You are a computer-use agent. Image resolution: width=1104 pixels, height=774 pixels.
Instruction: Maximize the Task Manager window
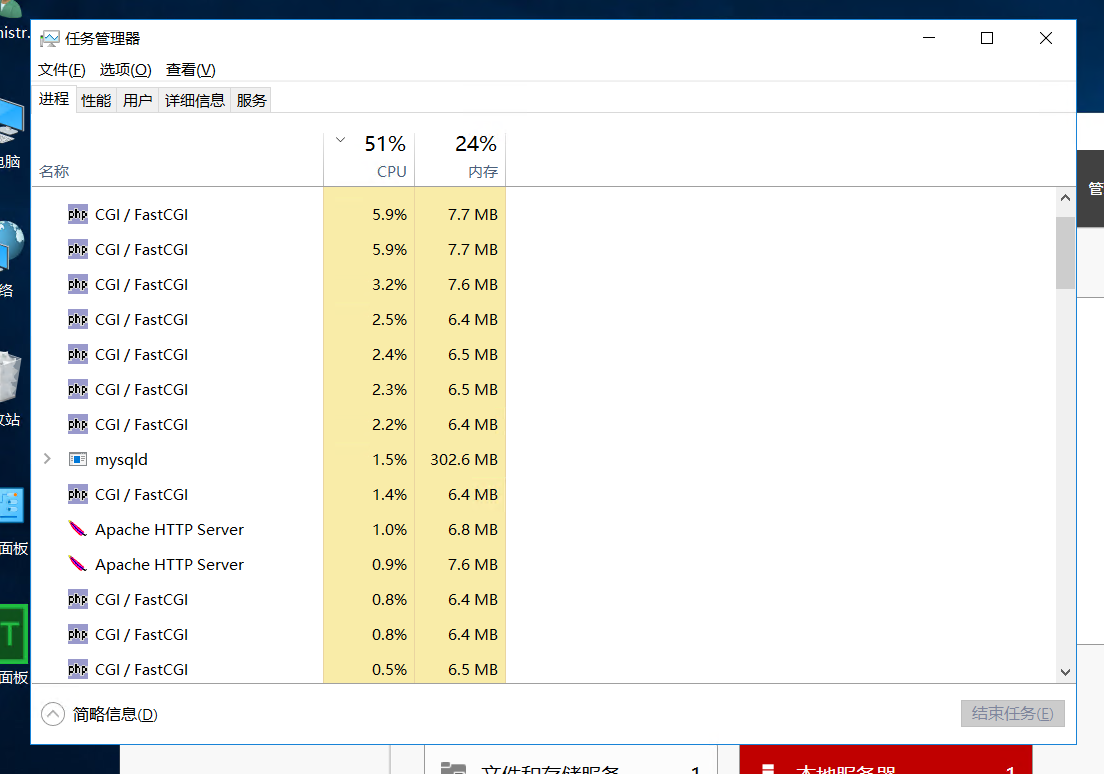click(987, 38)
